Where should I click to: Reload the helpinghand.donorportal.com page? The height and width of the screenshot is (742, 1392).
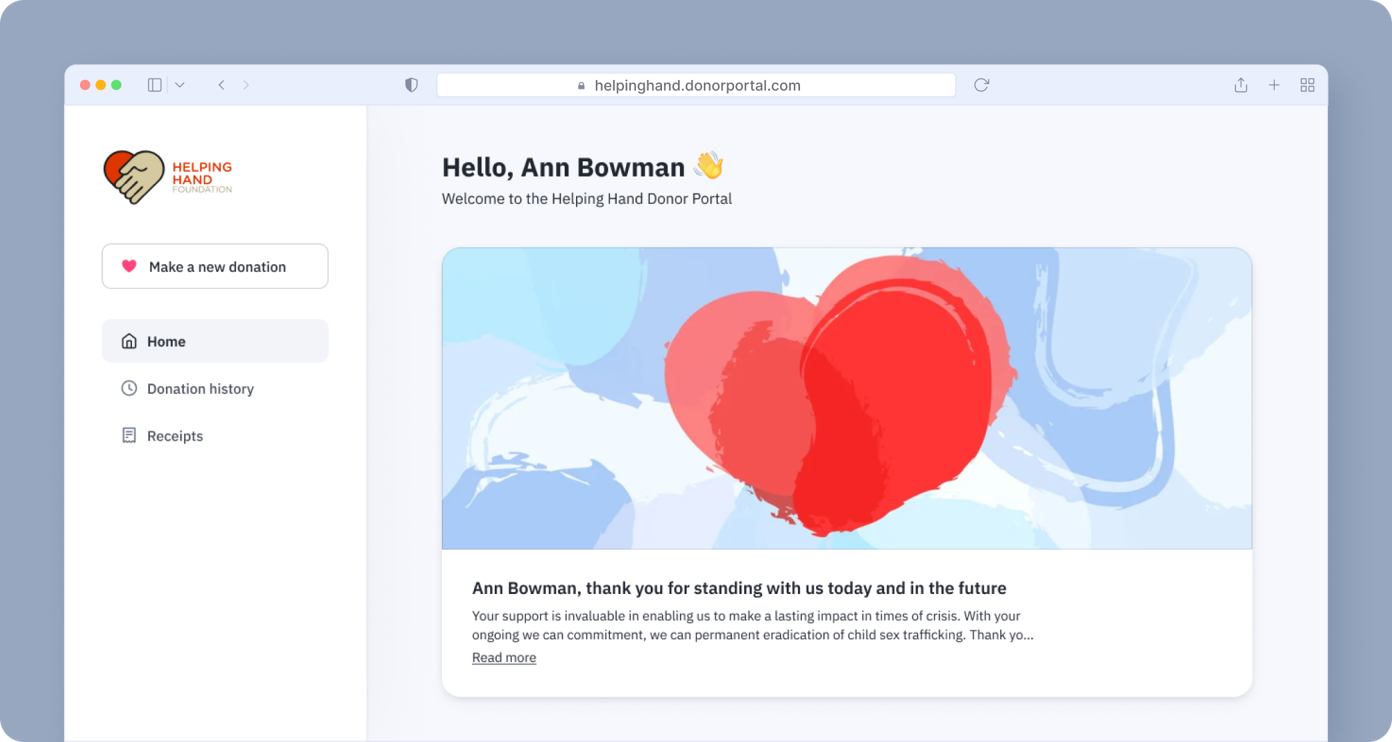coord(980,85)
